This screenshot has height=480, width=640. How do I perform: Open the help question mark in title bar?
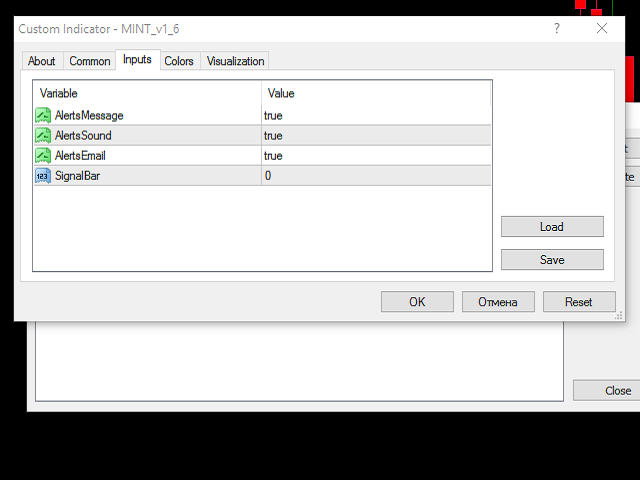[557, 29]
